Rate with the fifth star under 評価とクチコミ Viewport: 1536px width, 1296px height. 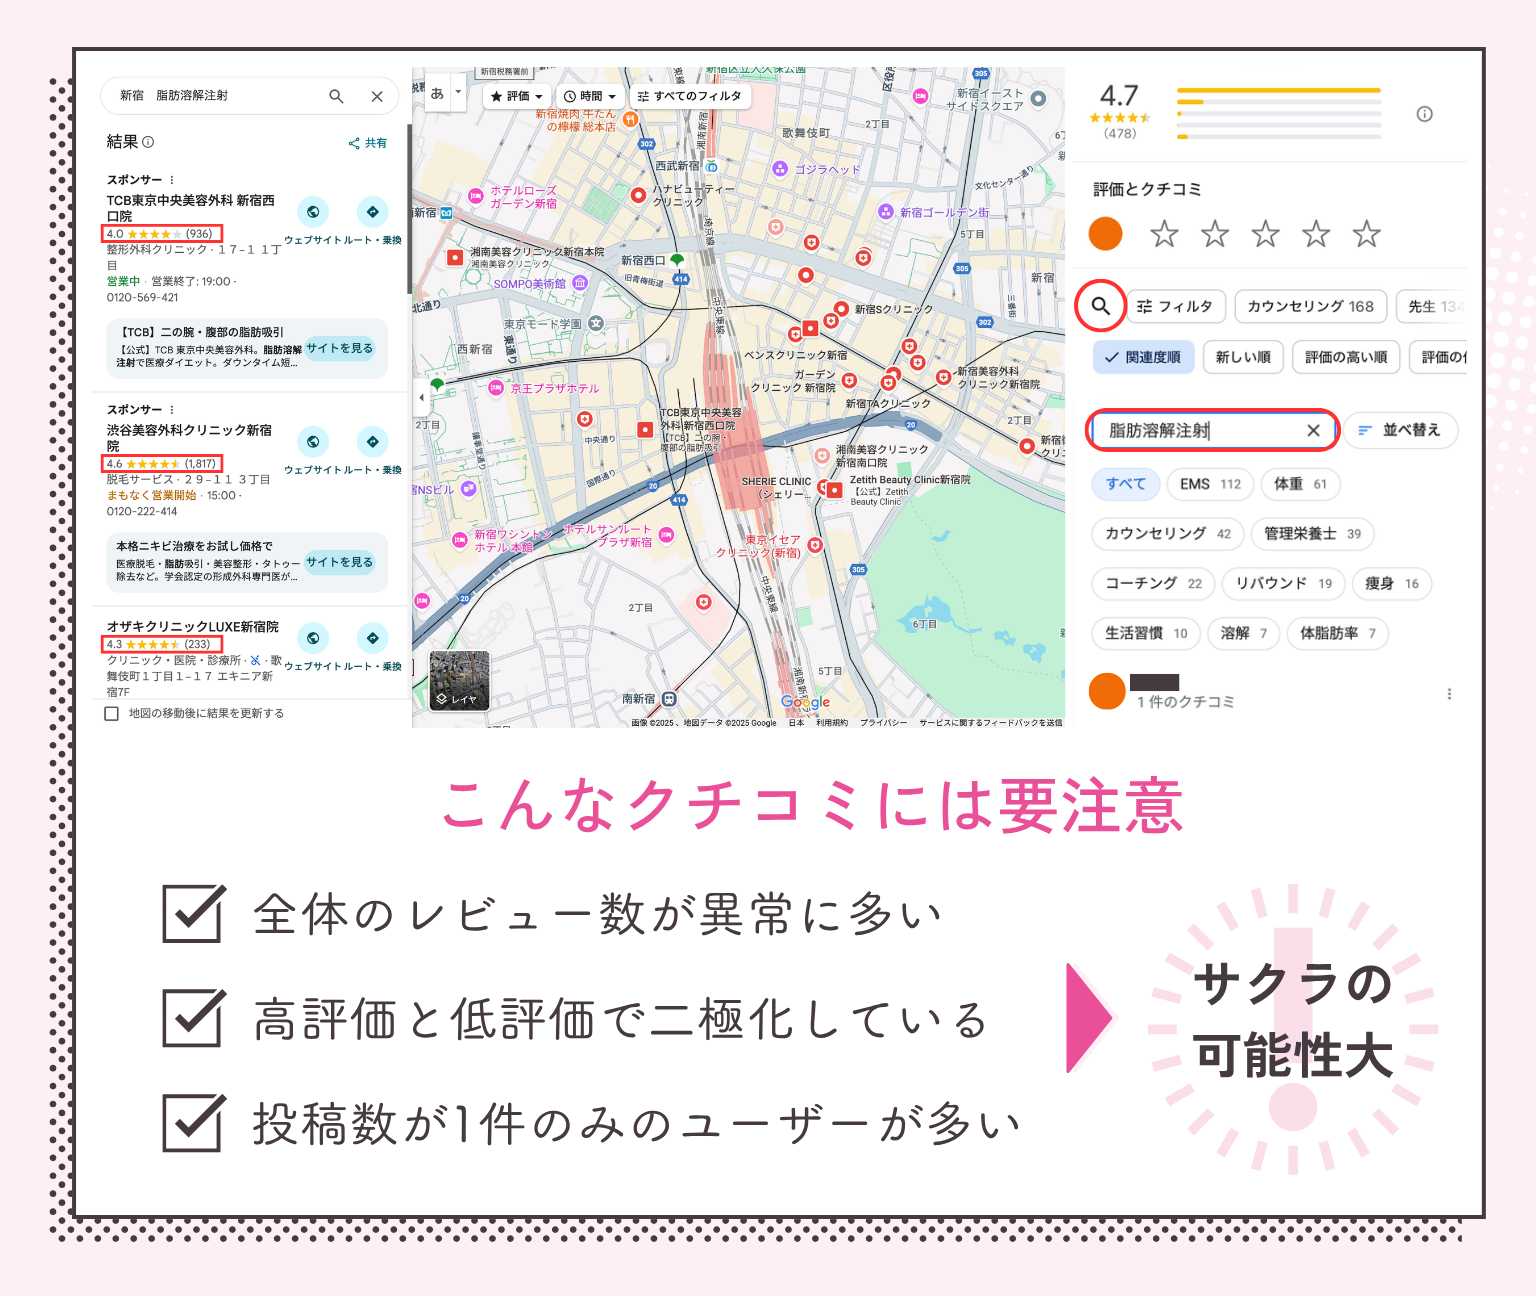click(1367, 234)
